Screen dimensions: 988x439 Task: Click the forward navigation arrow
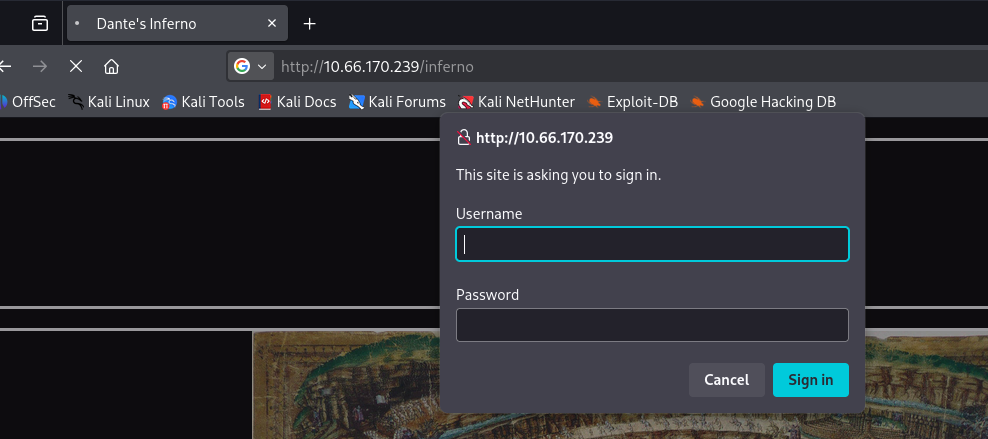coord(40,67)
